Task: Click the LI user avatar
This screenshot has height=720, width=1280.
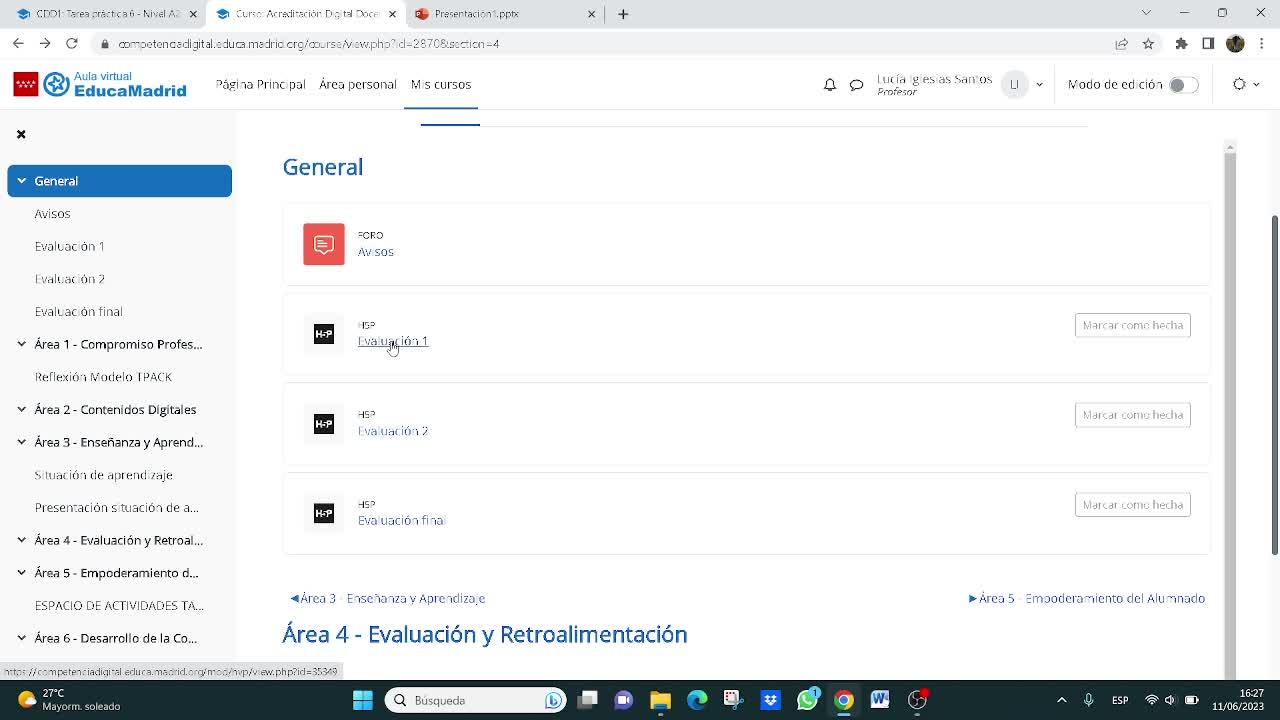Action: [1014, 85]
